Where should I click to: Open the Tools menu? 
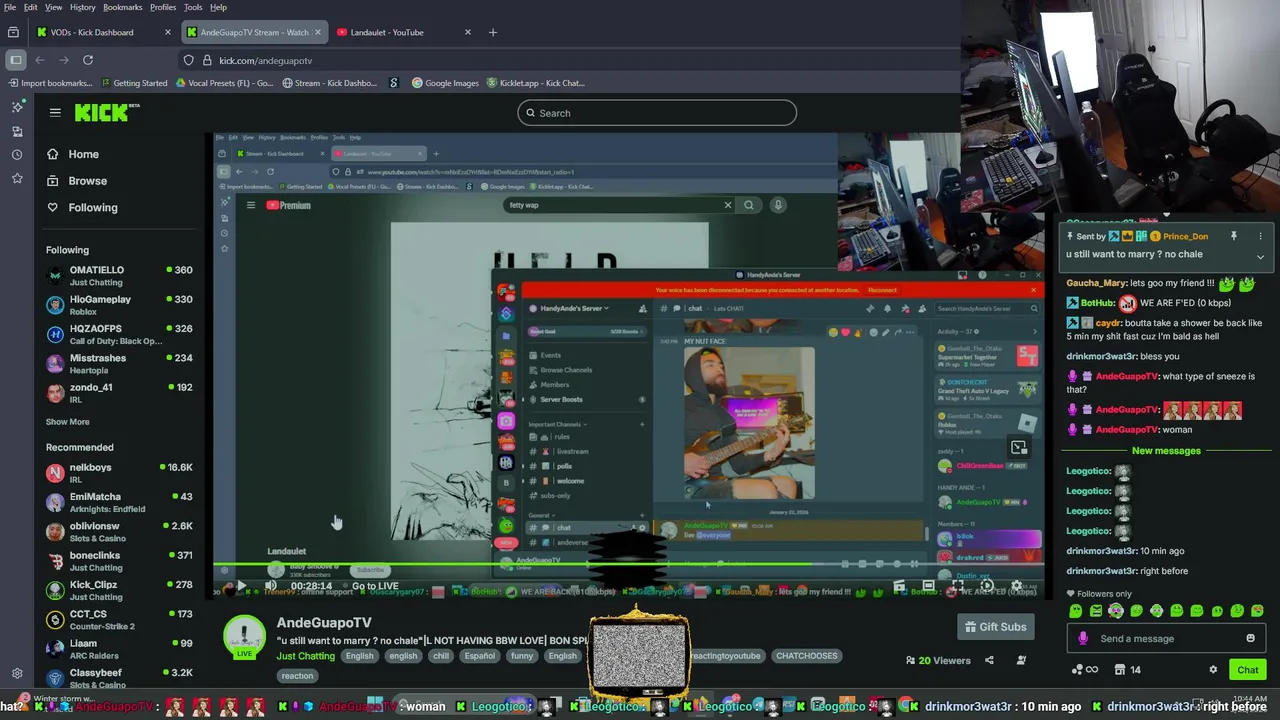coord(193,7)
